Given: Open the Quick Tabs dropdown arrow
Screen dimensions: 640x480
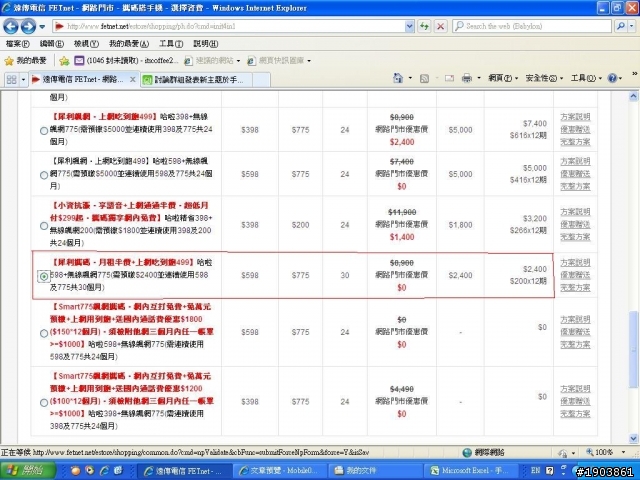Looking at the screenshot, I should coord(23,79).
